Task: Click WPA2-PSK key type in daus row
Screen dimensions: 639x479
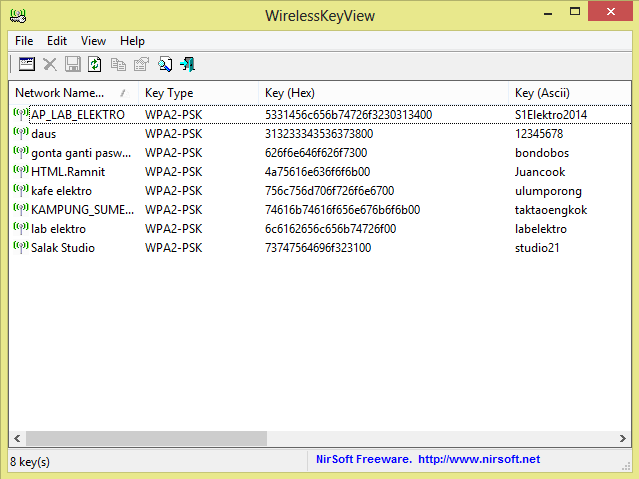Action: [x=174, y=134]
